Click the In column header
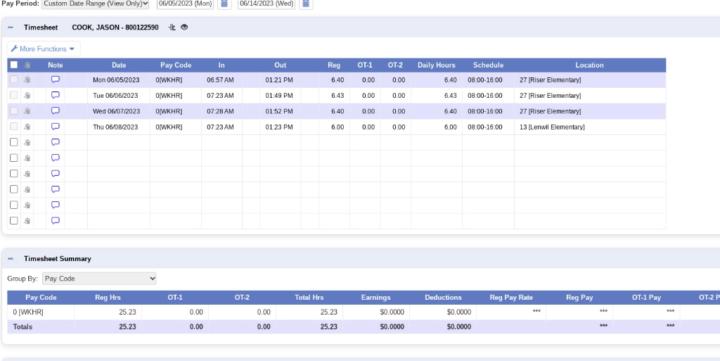This screenshot has width=720, height=361. point(221,65)
